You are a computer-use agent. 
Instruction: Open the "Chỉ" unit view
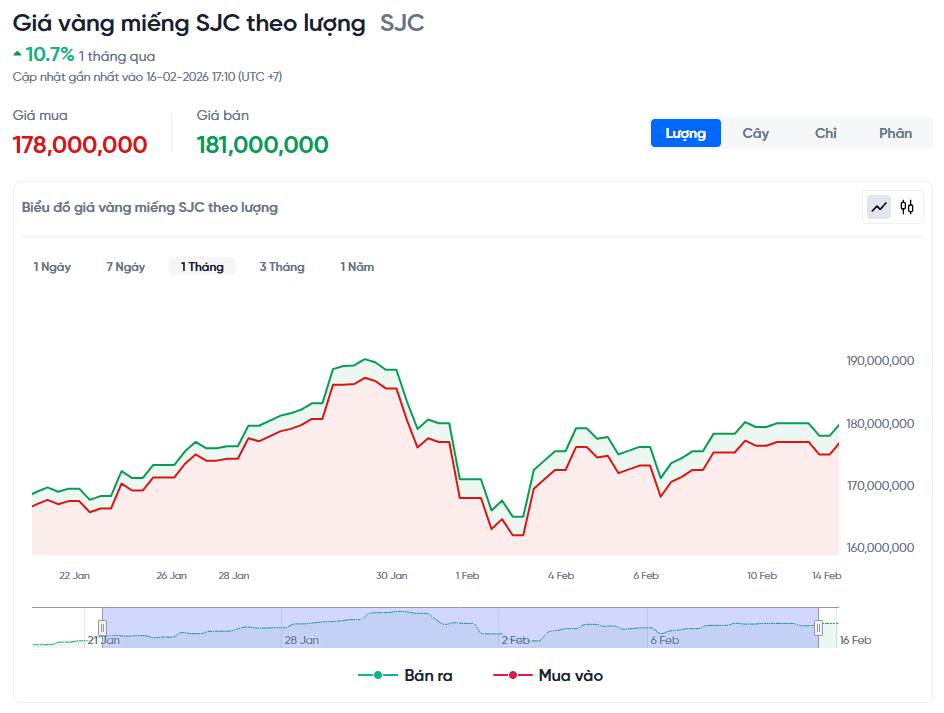coord(825,132)
